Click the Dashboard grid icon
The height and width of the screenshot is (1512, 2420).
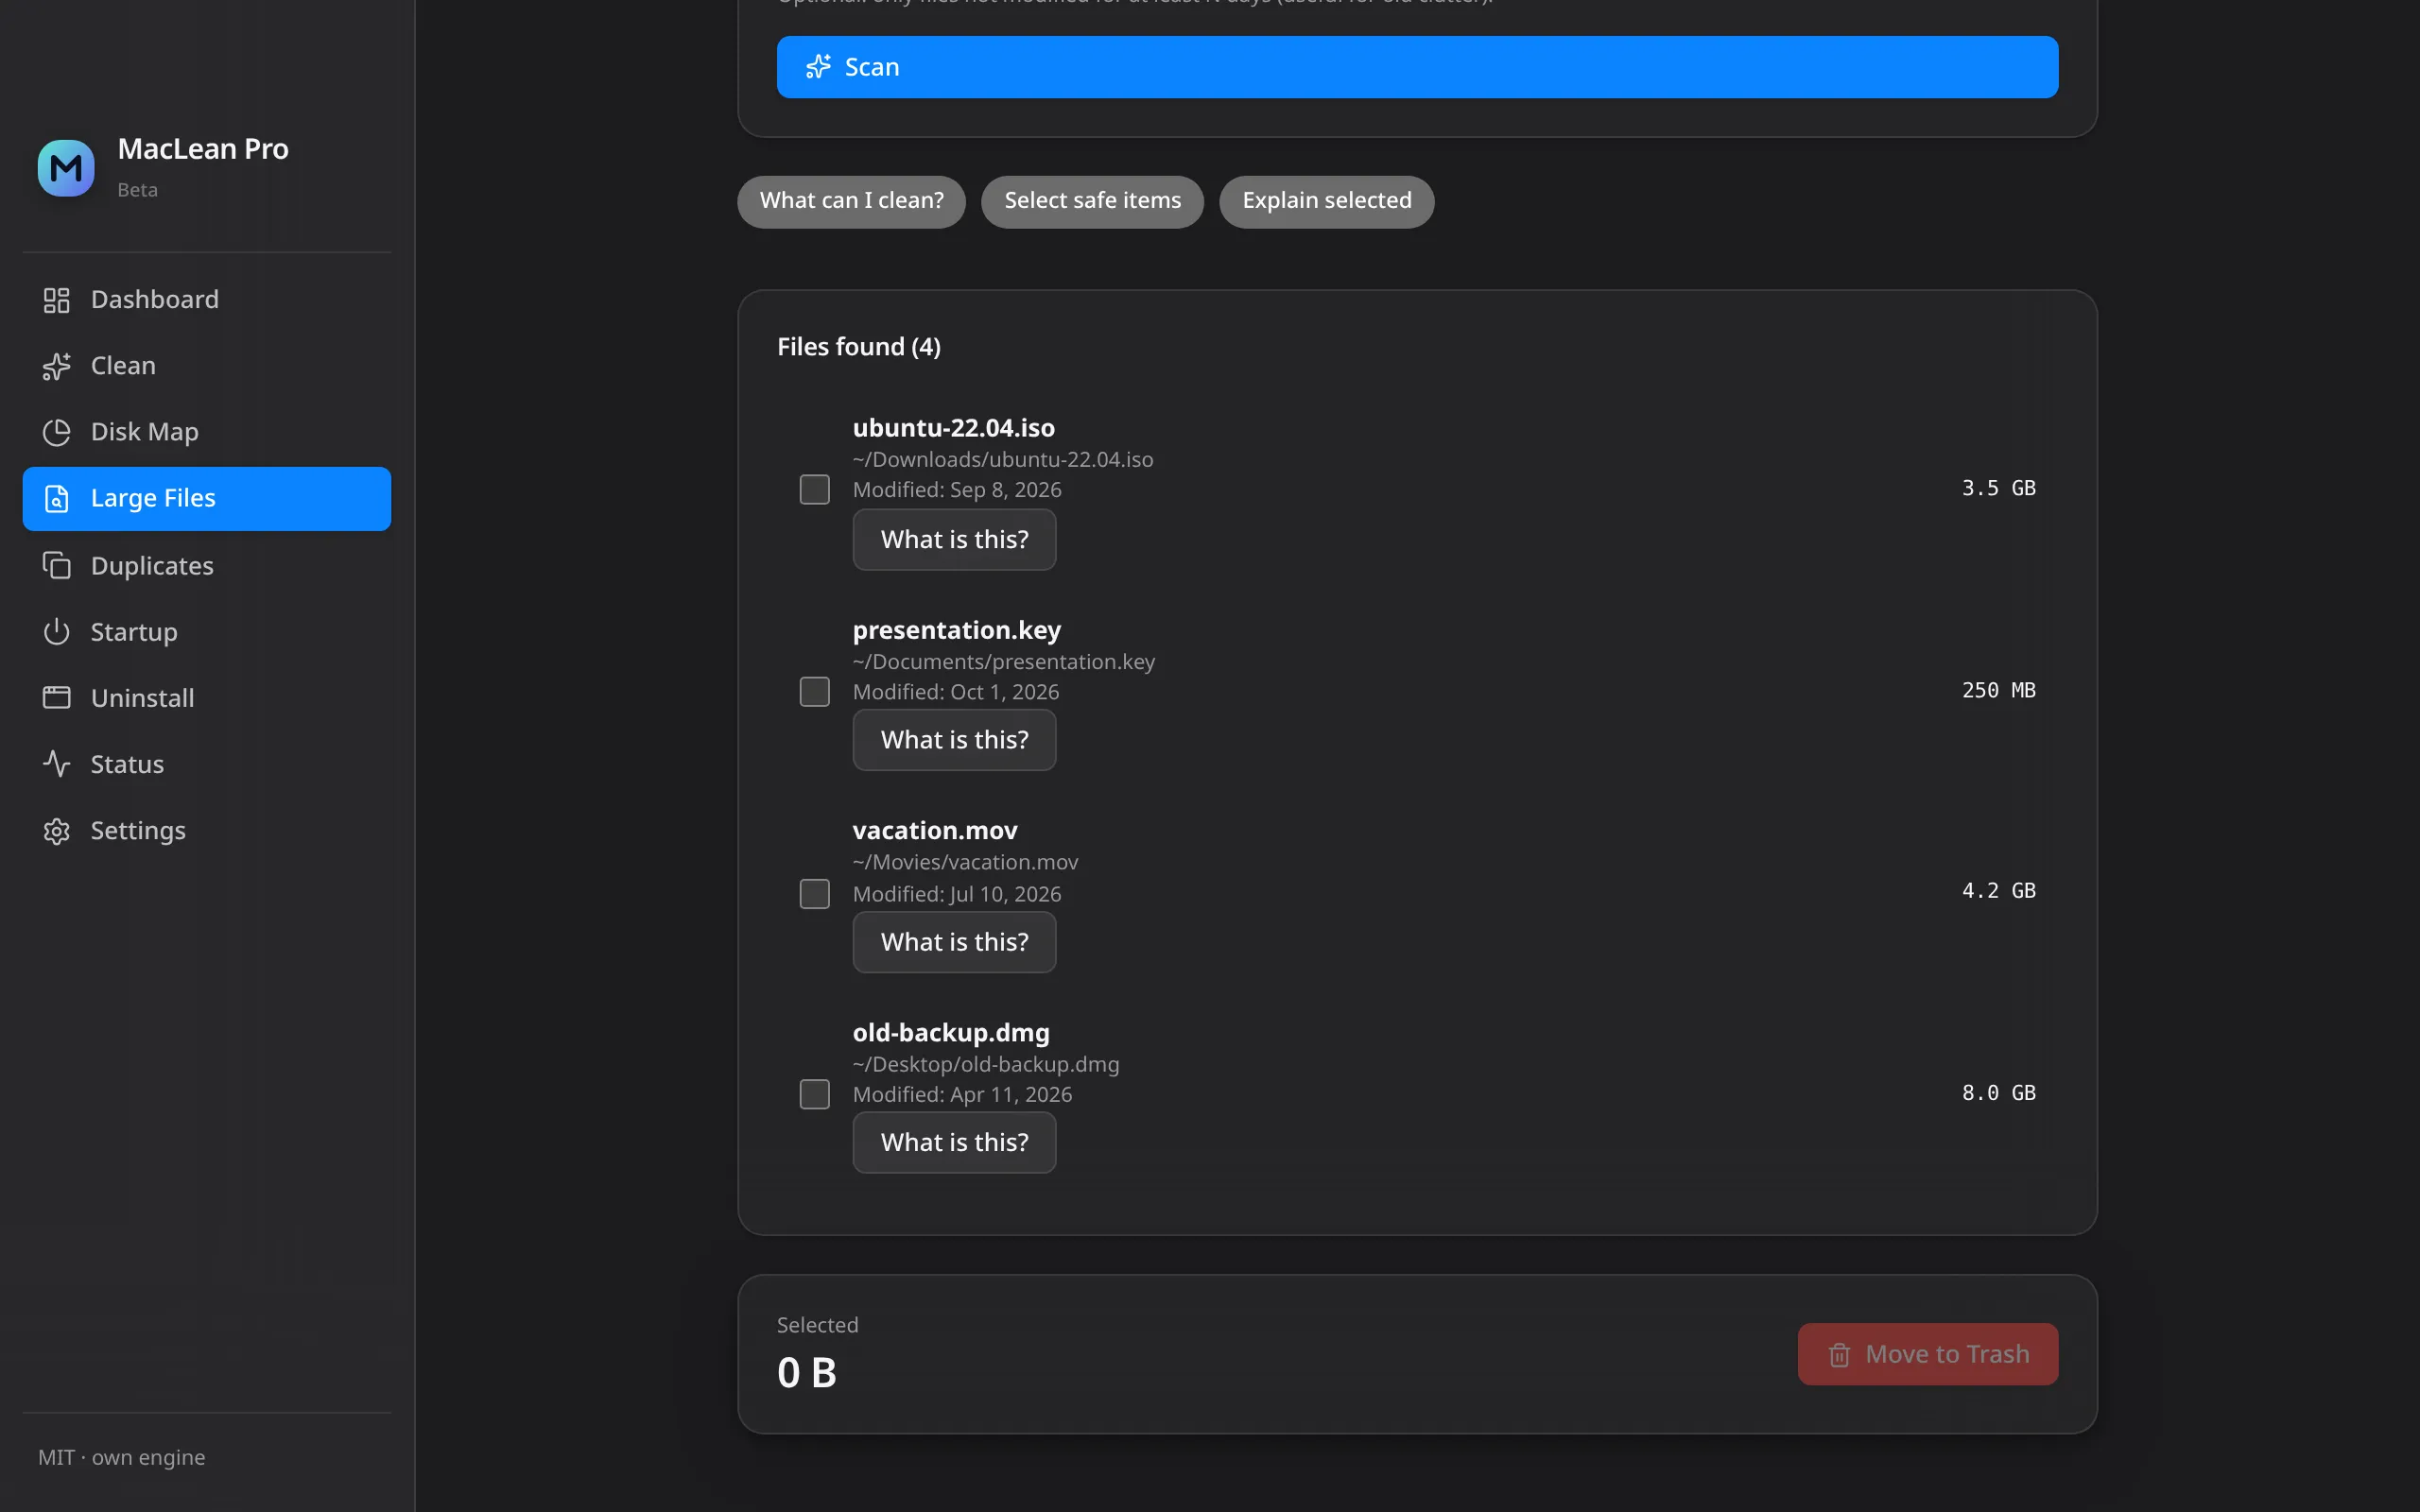tap(57, 300)
